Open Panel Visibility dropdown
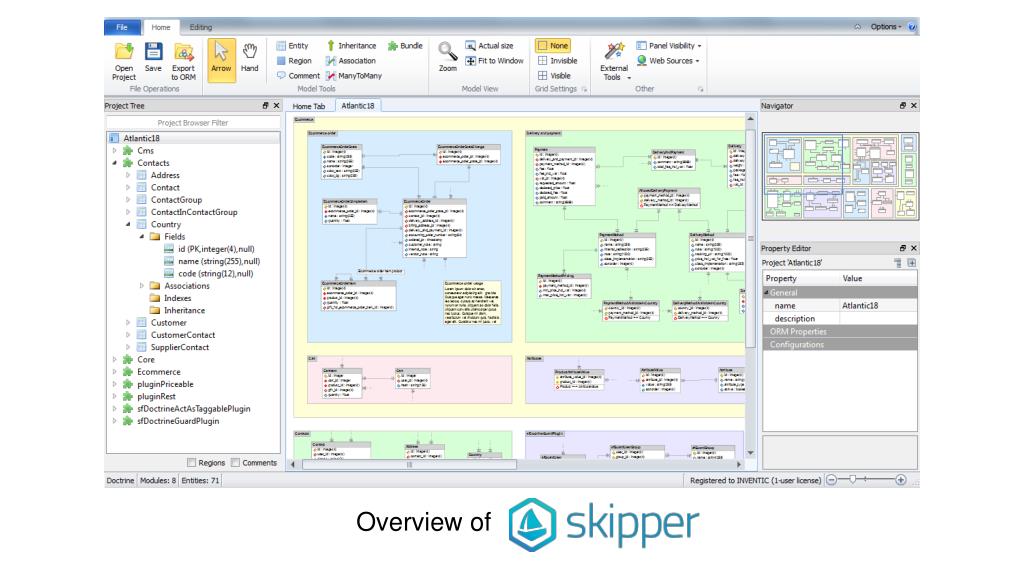 pos(669,46)
